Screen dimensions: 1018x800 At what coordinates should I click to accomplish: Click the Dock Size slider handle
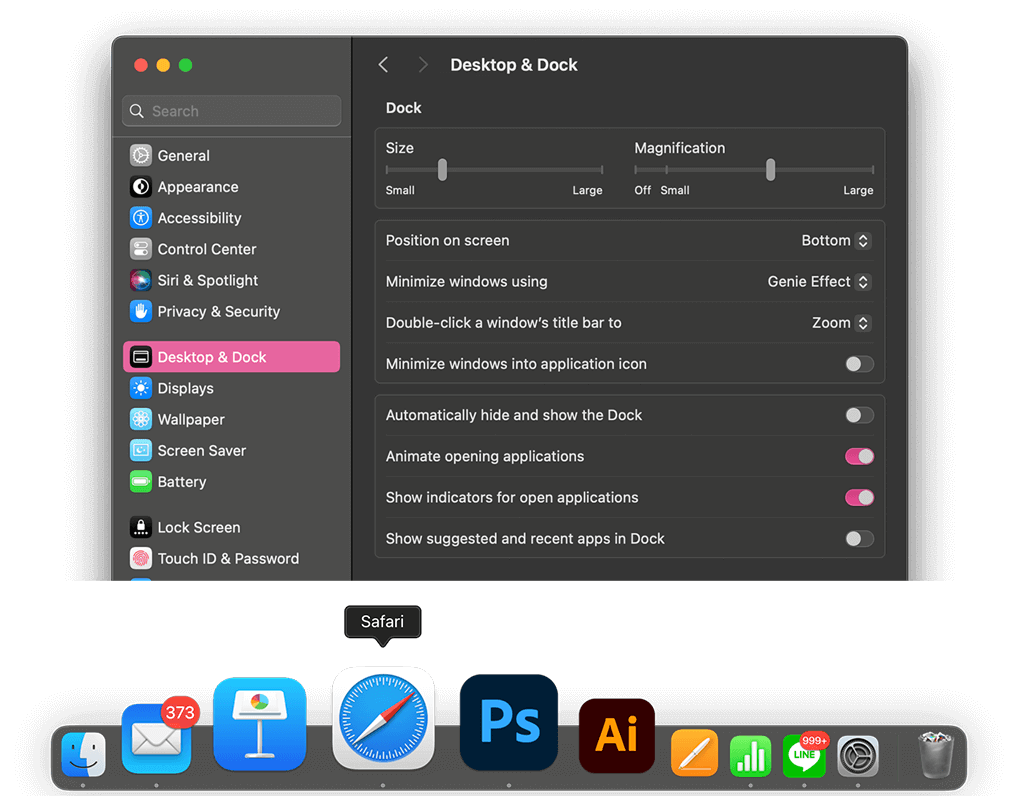(442, 170)
